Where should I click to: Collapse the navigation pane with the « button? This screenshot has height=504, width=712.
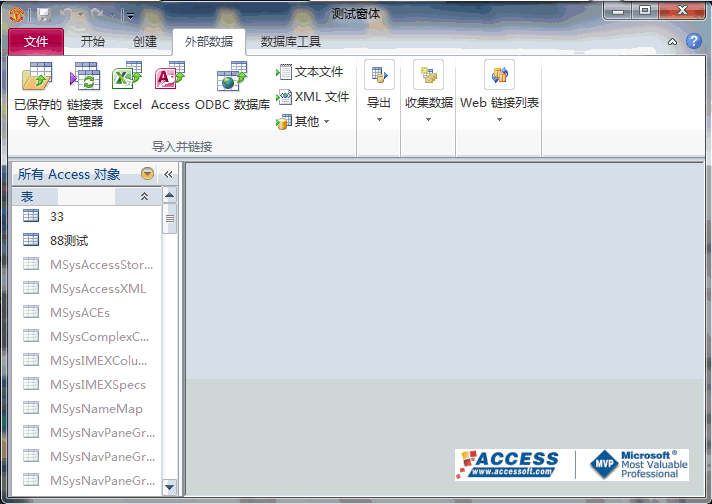click(x=168, y=174)
